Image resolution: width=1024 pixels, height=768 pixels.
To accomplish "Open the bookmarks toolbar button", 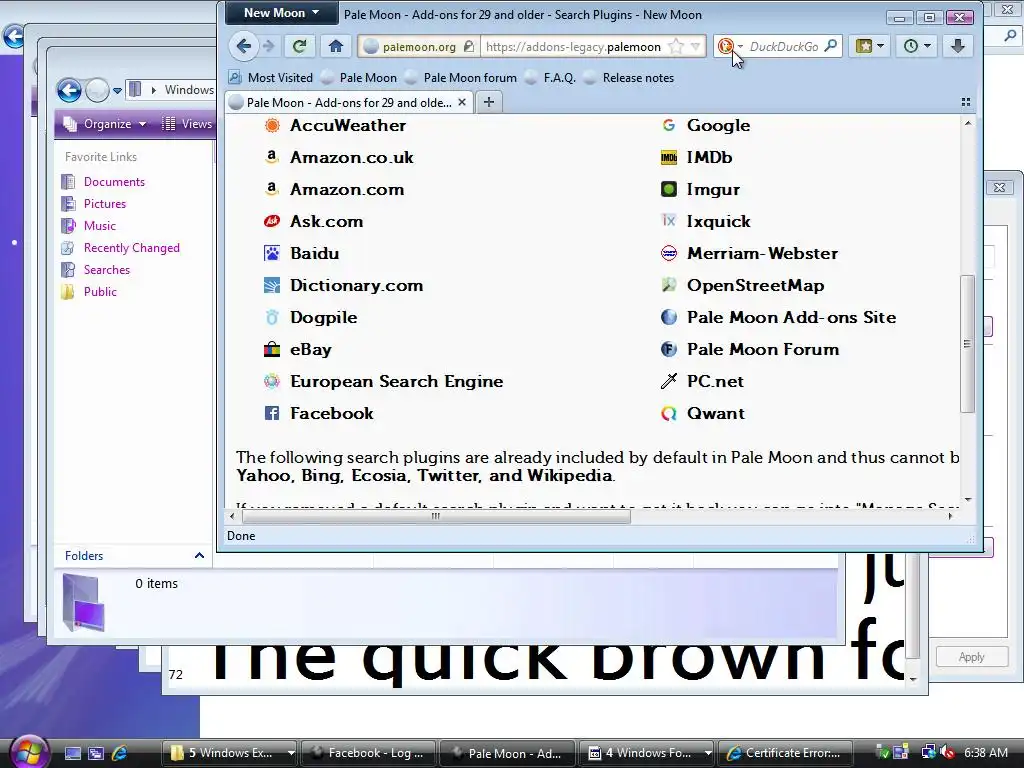I will click(x=869, y=46).
